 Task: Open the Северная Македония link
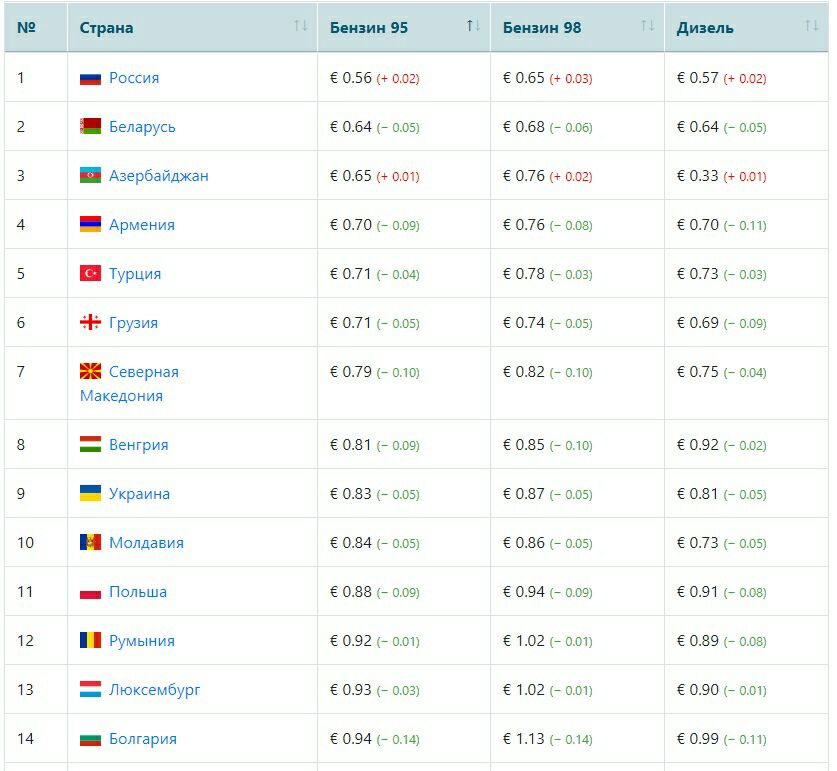pyautogui.click(x=143, y=372)
